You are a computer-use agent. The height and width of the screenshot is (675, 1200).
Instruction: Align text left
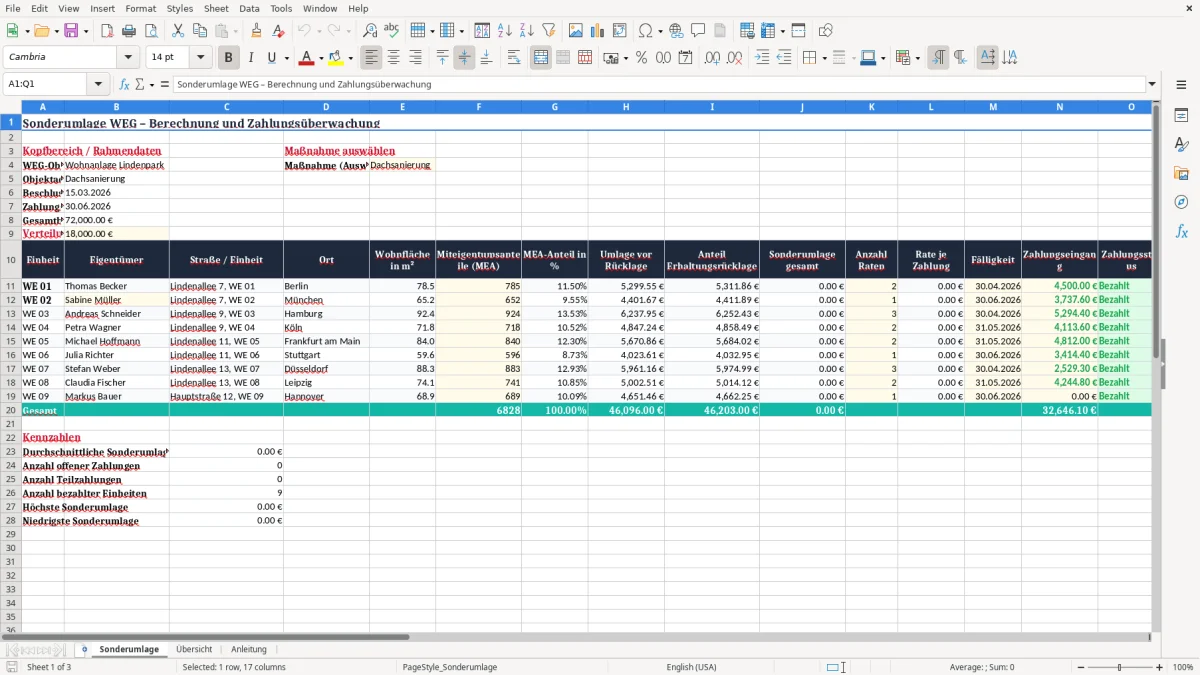(371, 58)
